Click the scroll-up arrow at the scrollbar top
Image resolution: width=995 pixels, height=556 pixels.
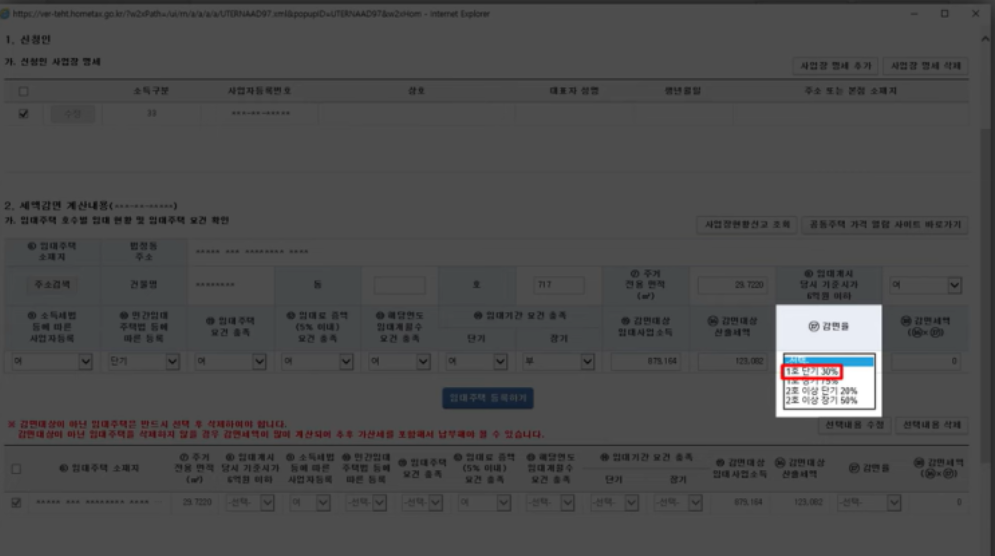985,39
